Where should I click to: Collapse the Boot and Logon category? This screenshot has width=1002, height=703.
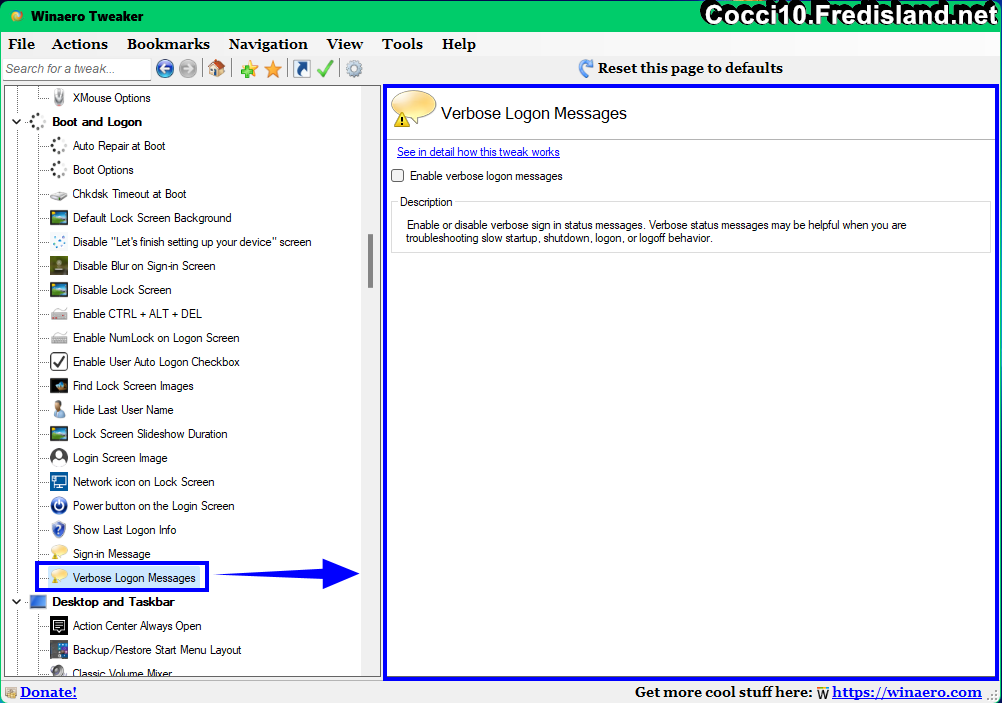click(17, 121)
